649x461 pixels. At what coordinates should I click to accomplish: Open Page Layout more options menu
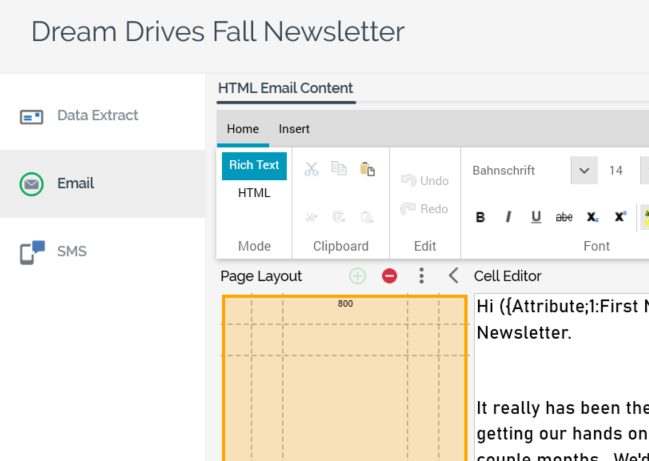422,276
